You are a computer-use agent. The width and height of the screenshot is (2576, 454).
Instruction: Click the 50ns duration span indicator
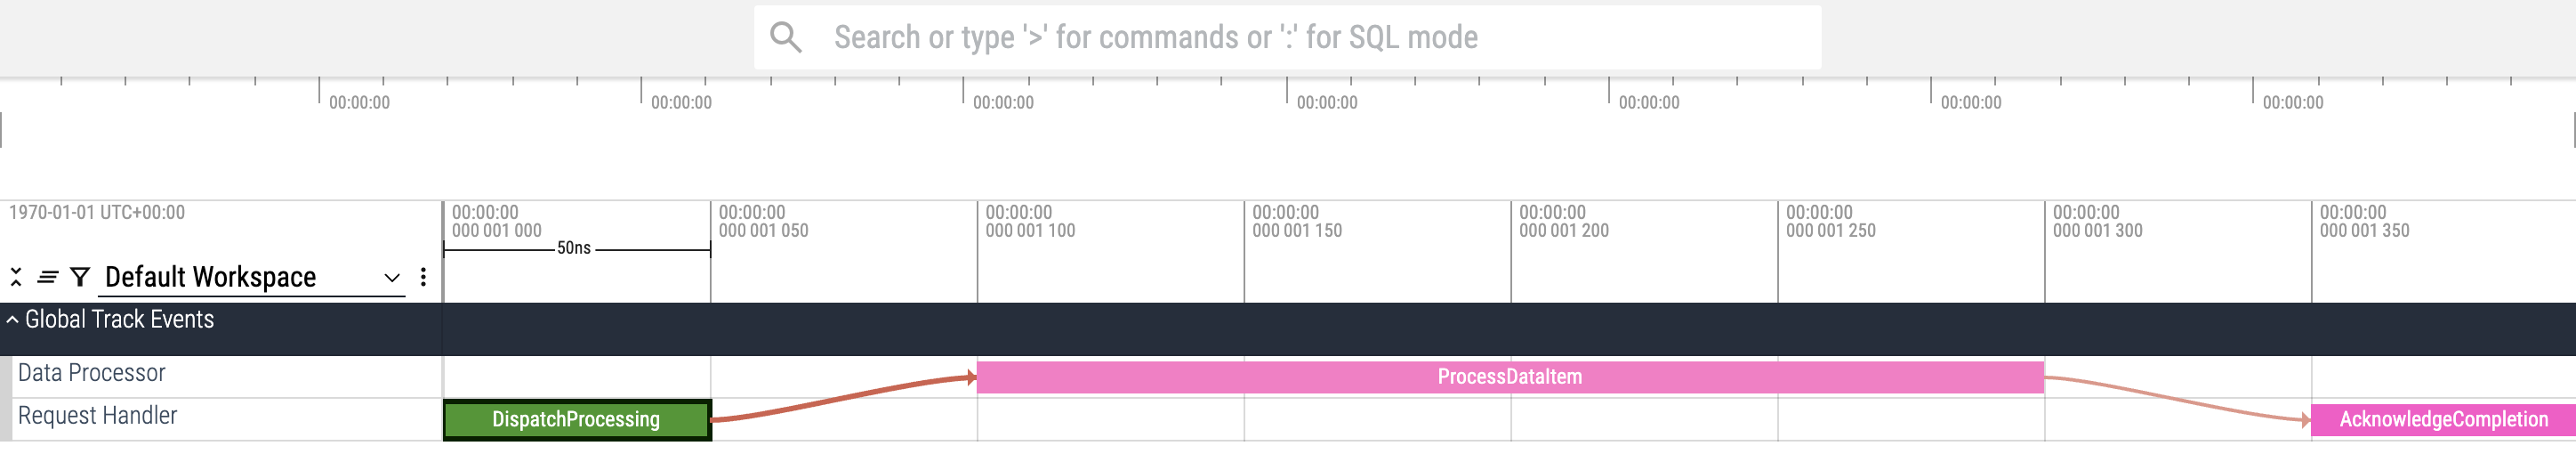574,248
